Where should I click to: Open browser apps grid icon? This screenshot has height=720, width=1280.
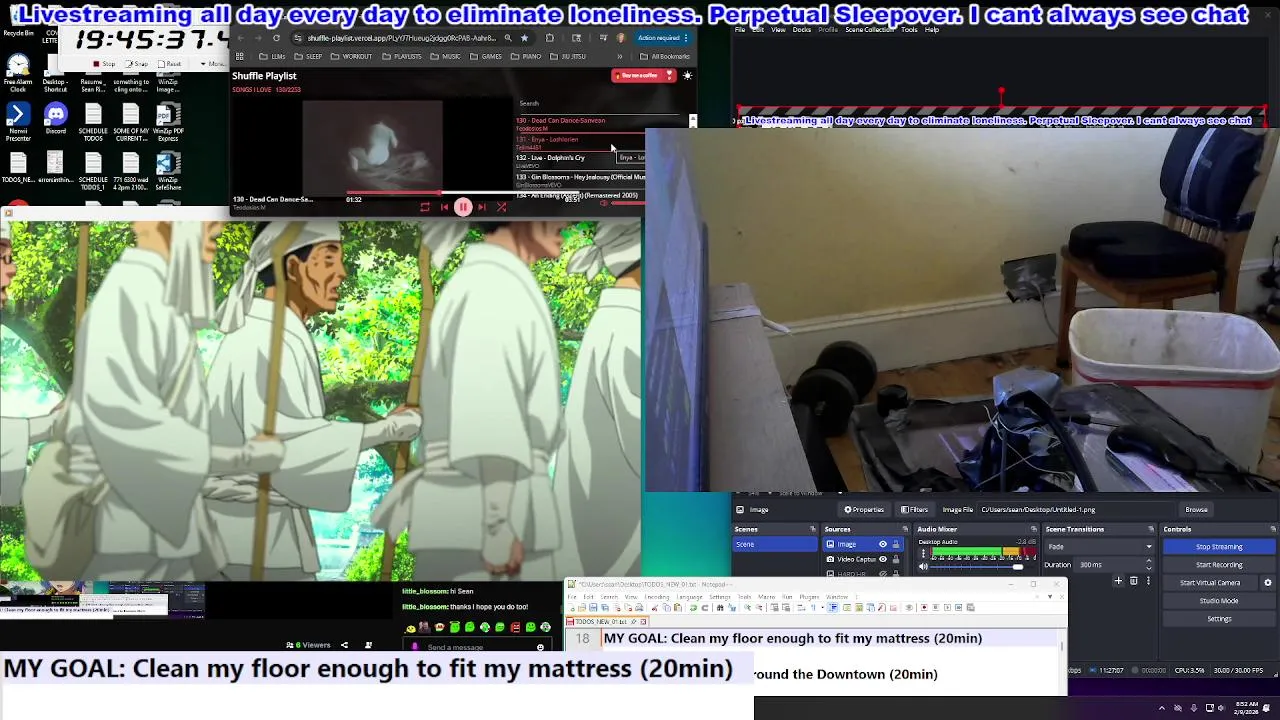pyautogui.click(x=240, y=57)
